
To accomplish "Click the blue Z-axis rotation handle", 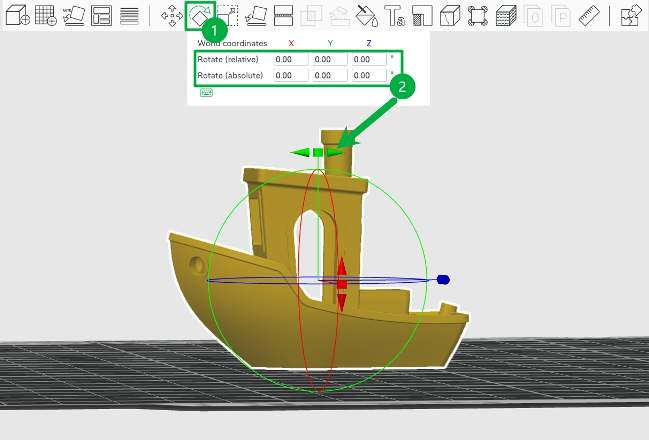I will click(x=443, y=280).
